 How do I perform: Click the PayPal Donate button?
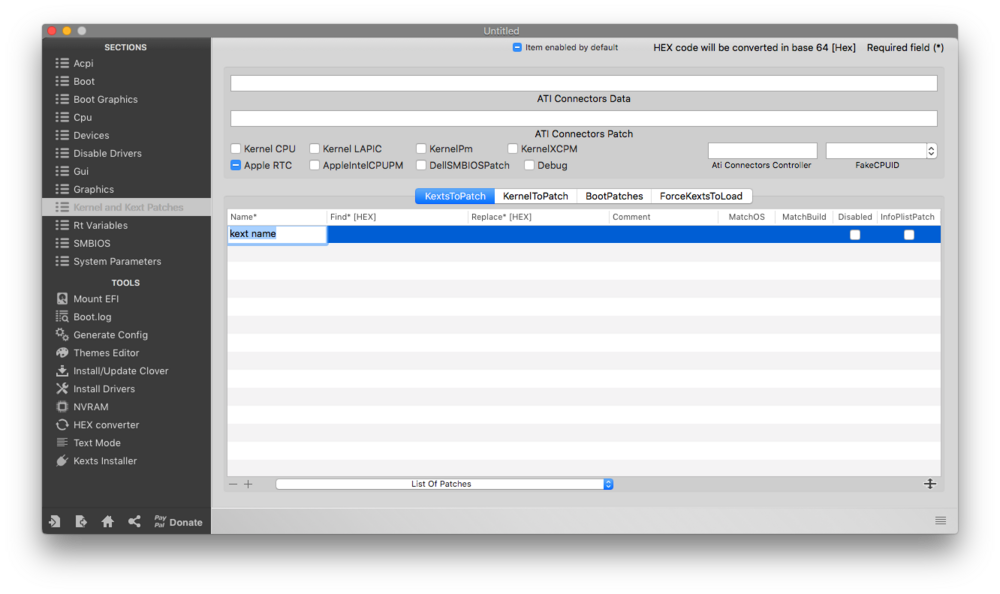pyautogui.click(x=177, y=522)
